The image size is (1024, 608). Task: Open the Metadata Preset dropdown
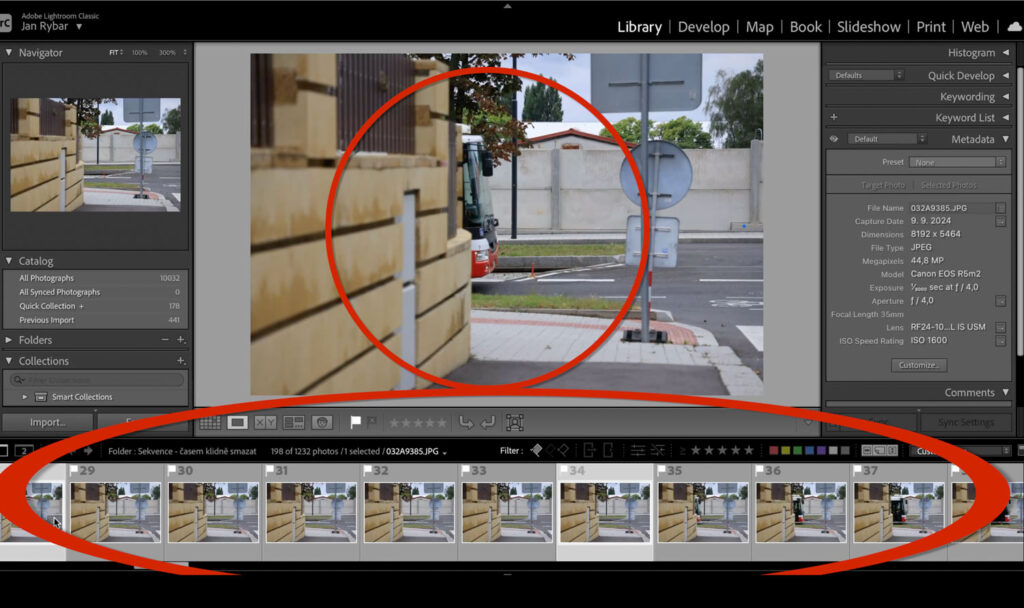click(957, 162)
